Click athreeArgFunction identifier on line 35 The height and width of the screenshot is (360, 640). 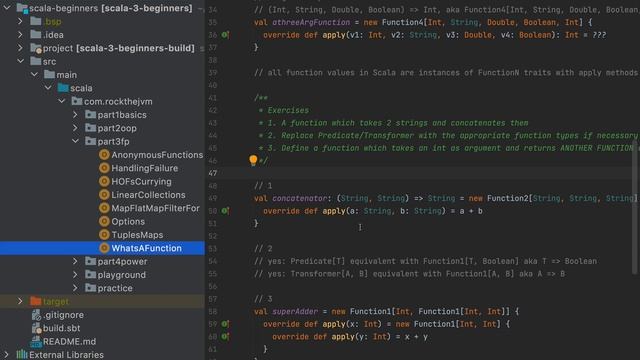(311, 22)
